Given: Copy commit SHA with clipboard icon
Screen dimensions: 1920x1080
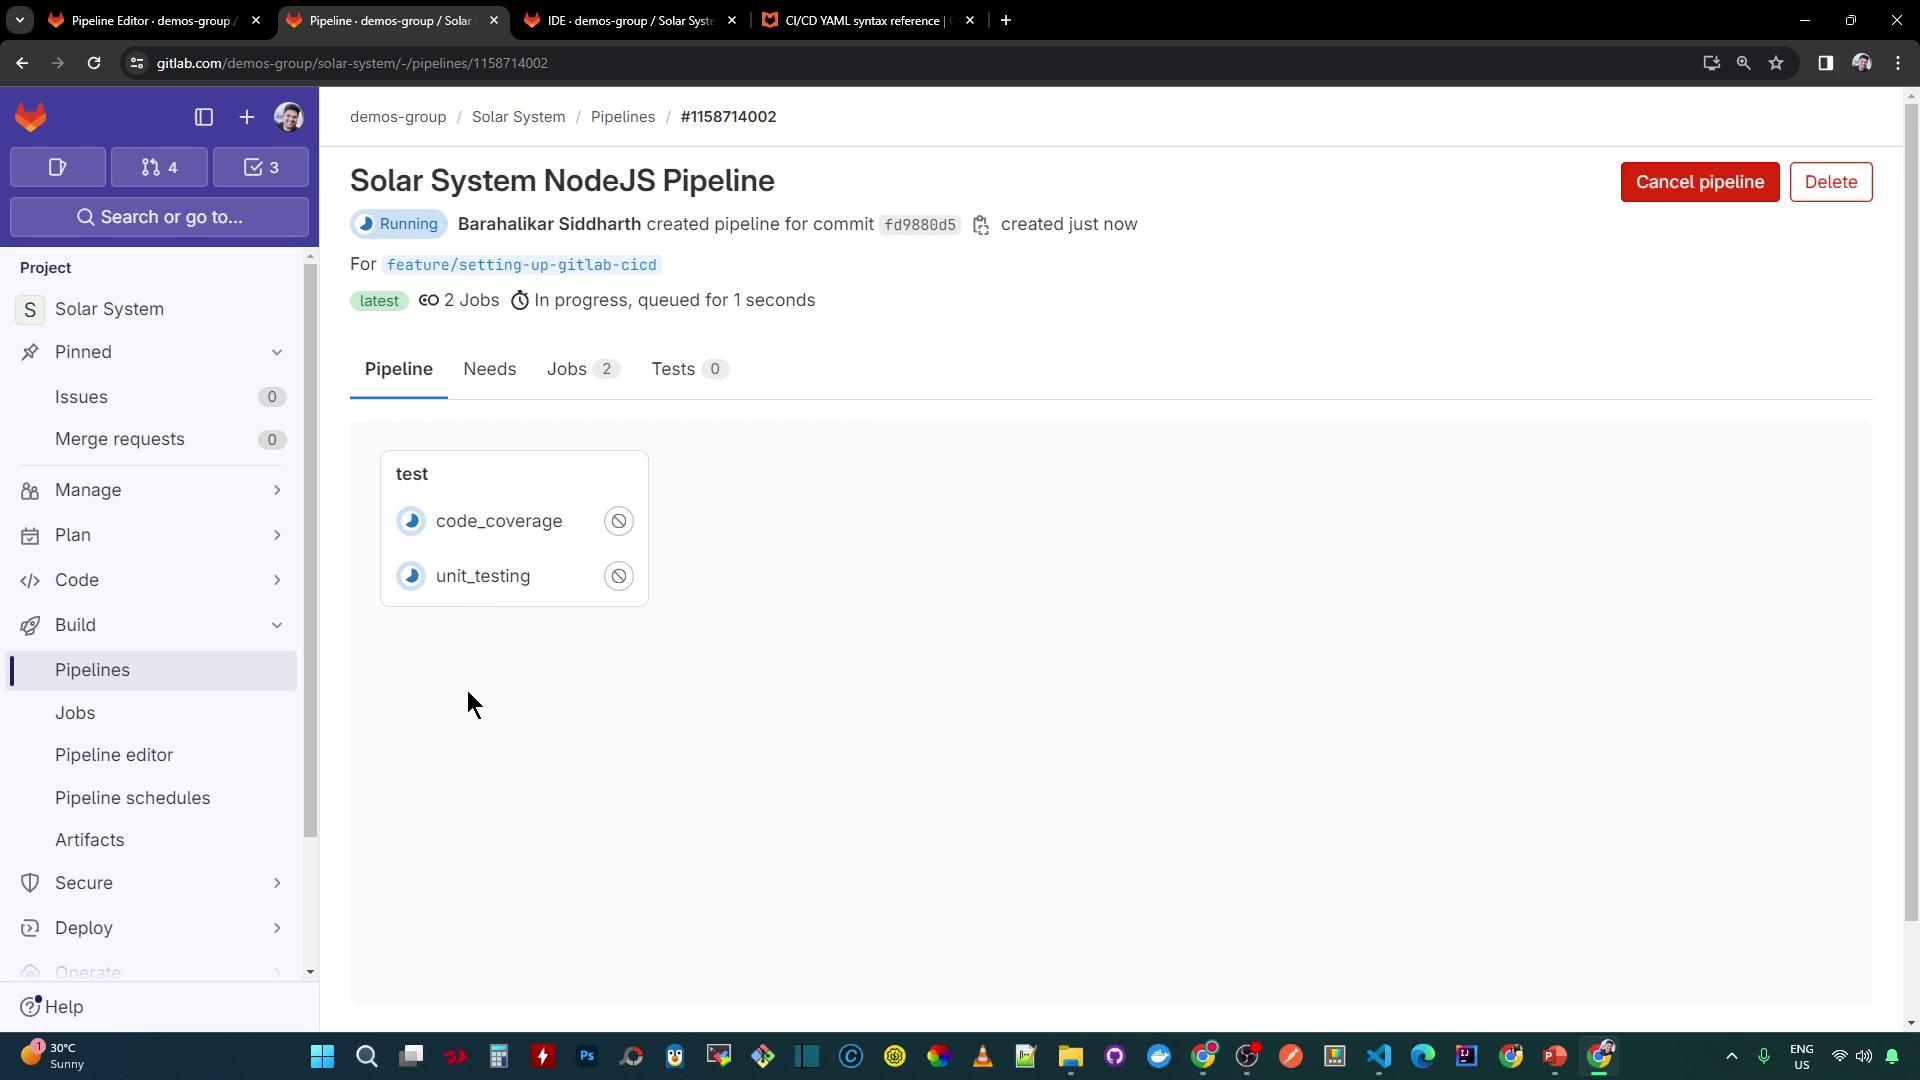Looking at the screenshot, I should pos(981,225).
